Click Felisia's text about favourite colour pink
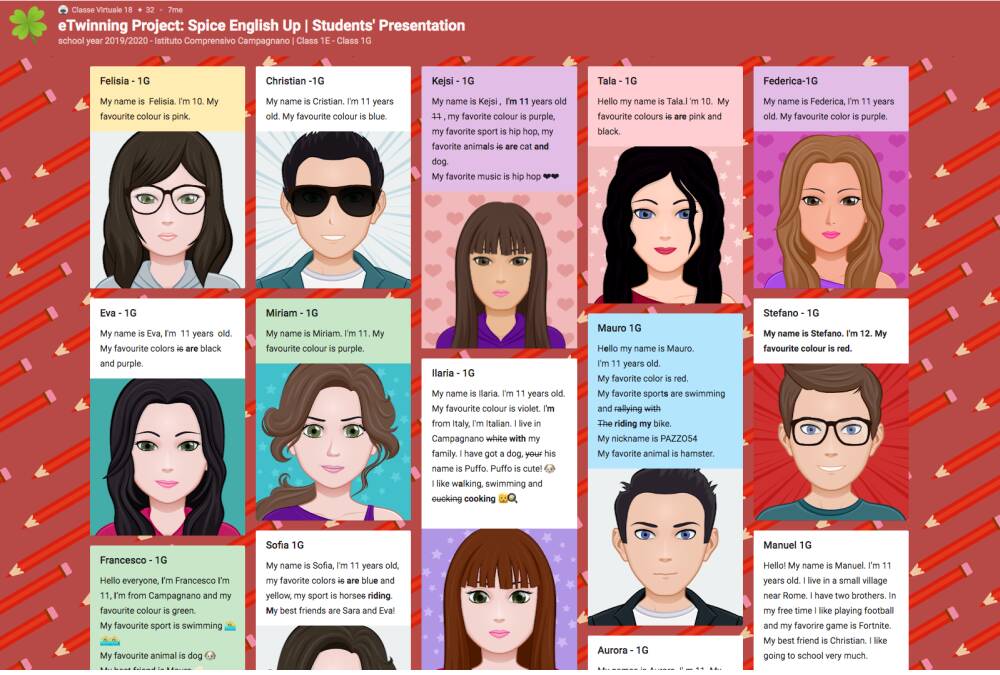1000x675 pixels. [159, 109]
